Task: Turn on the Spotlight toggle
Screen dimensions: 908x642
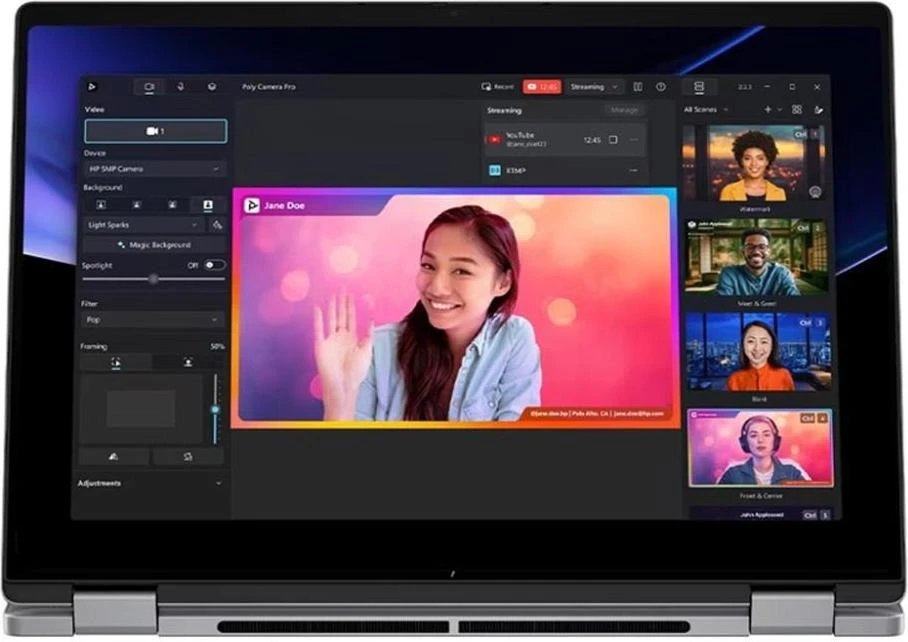Action: (214, 265)
